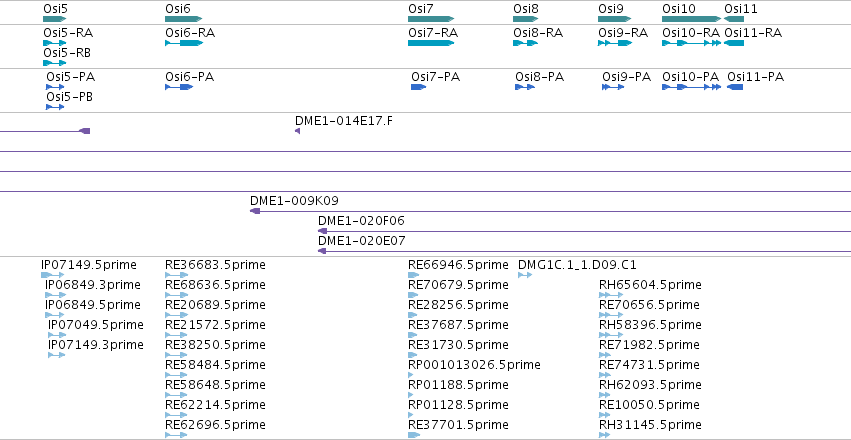Image resolution: width=851 pixels, height=440 pixels.
Task: Click the Osi9-PA protein arrows
Action: tap(613, 87)
